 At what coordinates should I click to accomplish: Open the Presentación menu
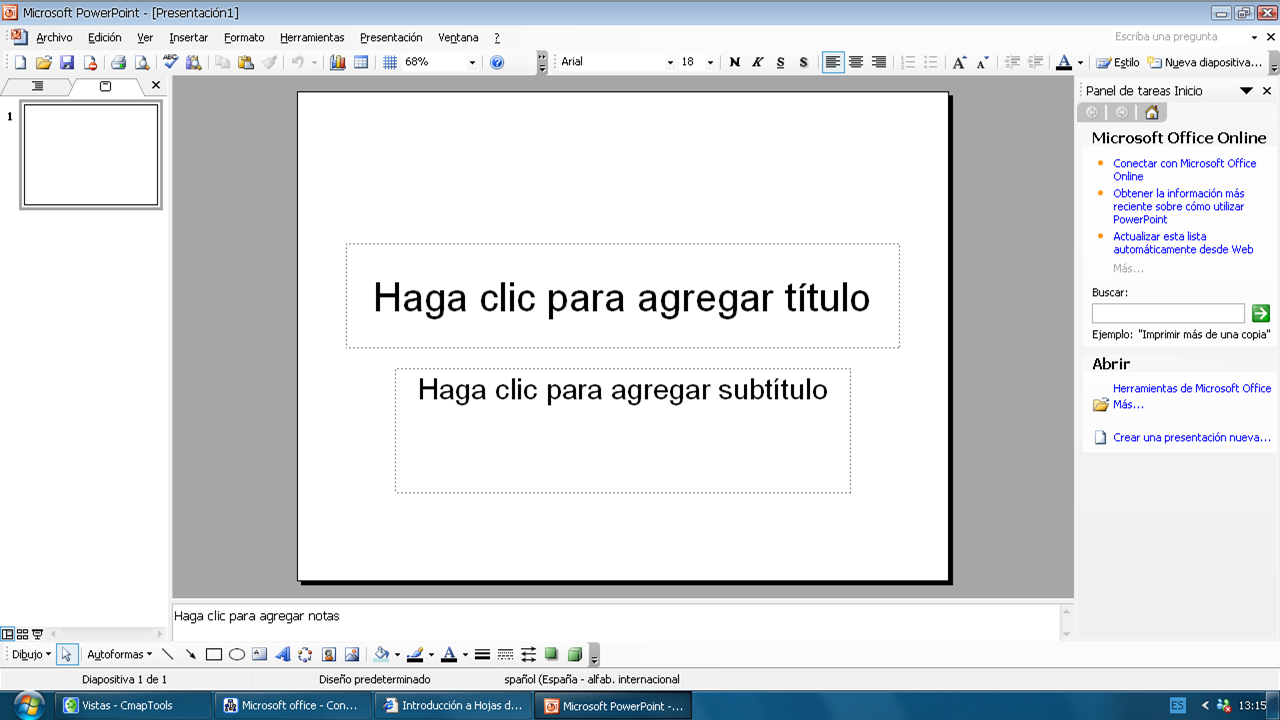[x=391, y=38]
